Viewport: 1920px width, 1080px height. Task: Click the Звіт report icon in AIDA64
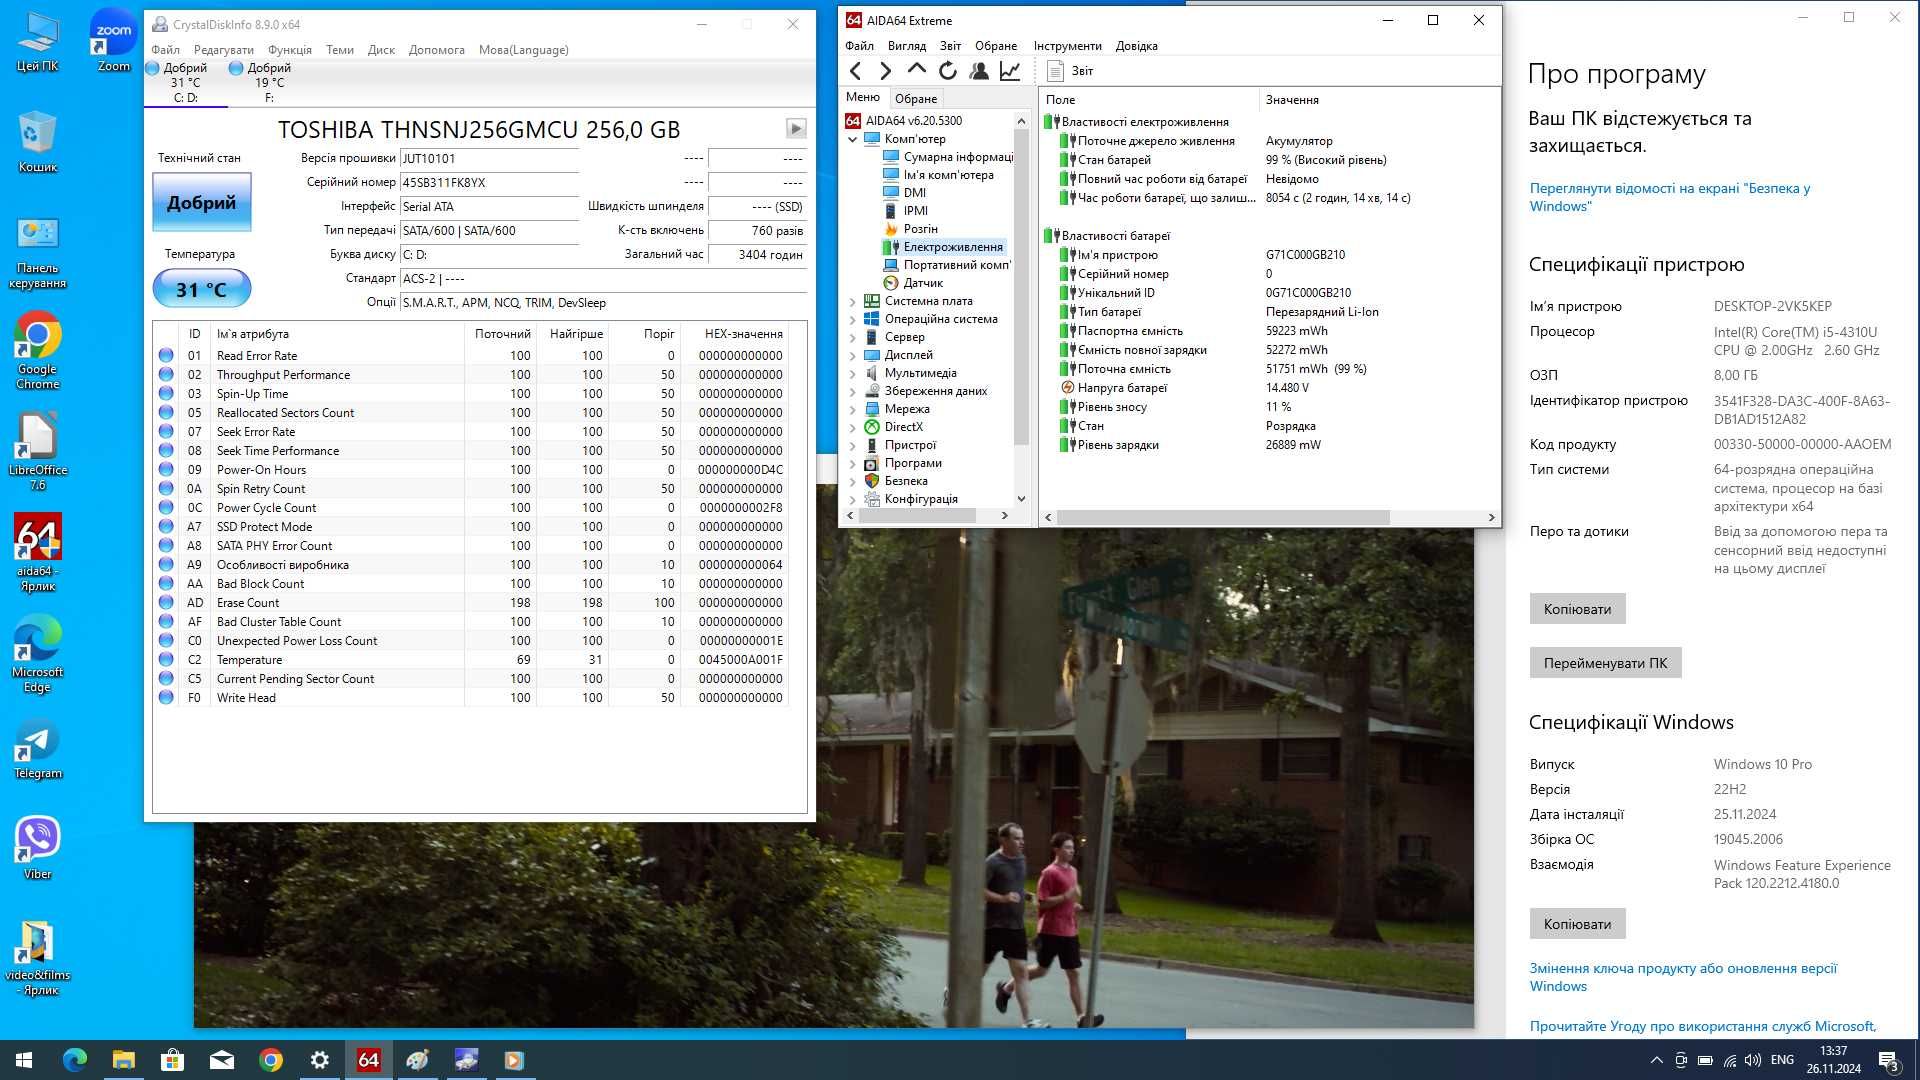(1055, 71)
